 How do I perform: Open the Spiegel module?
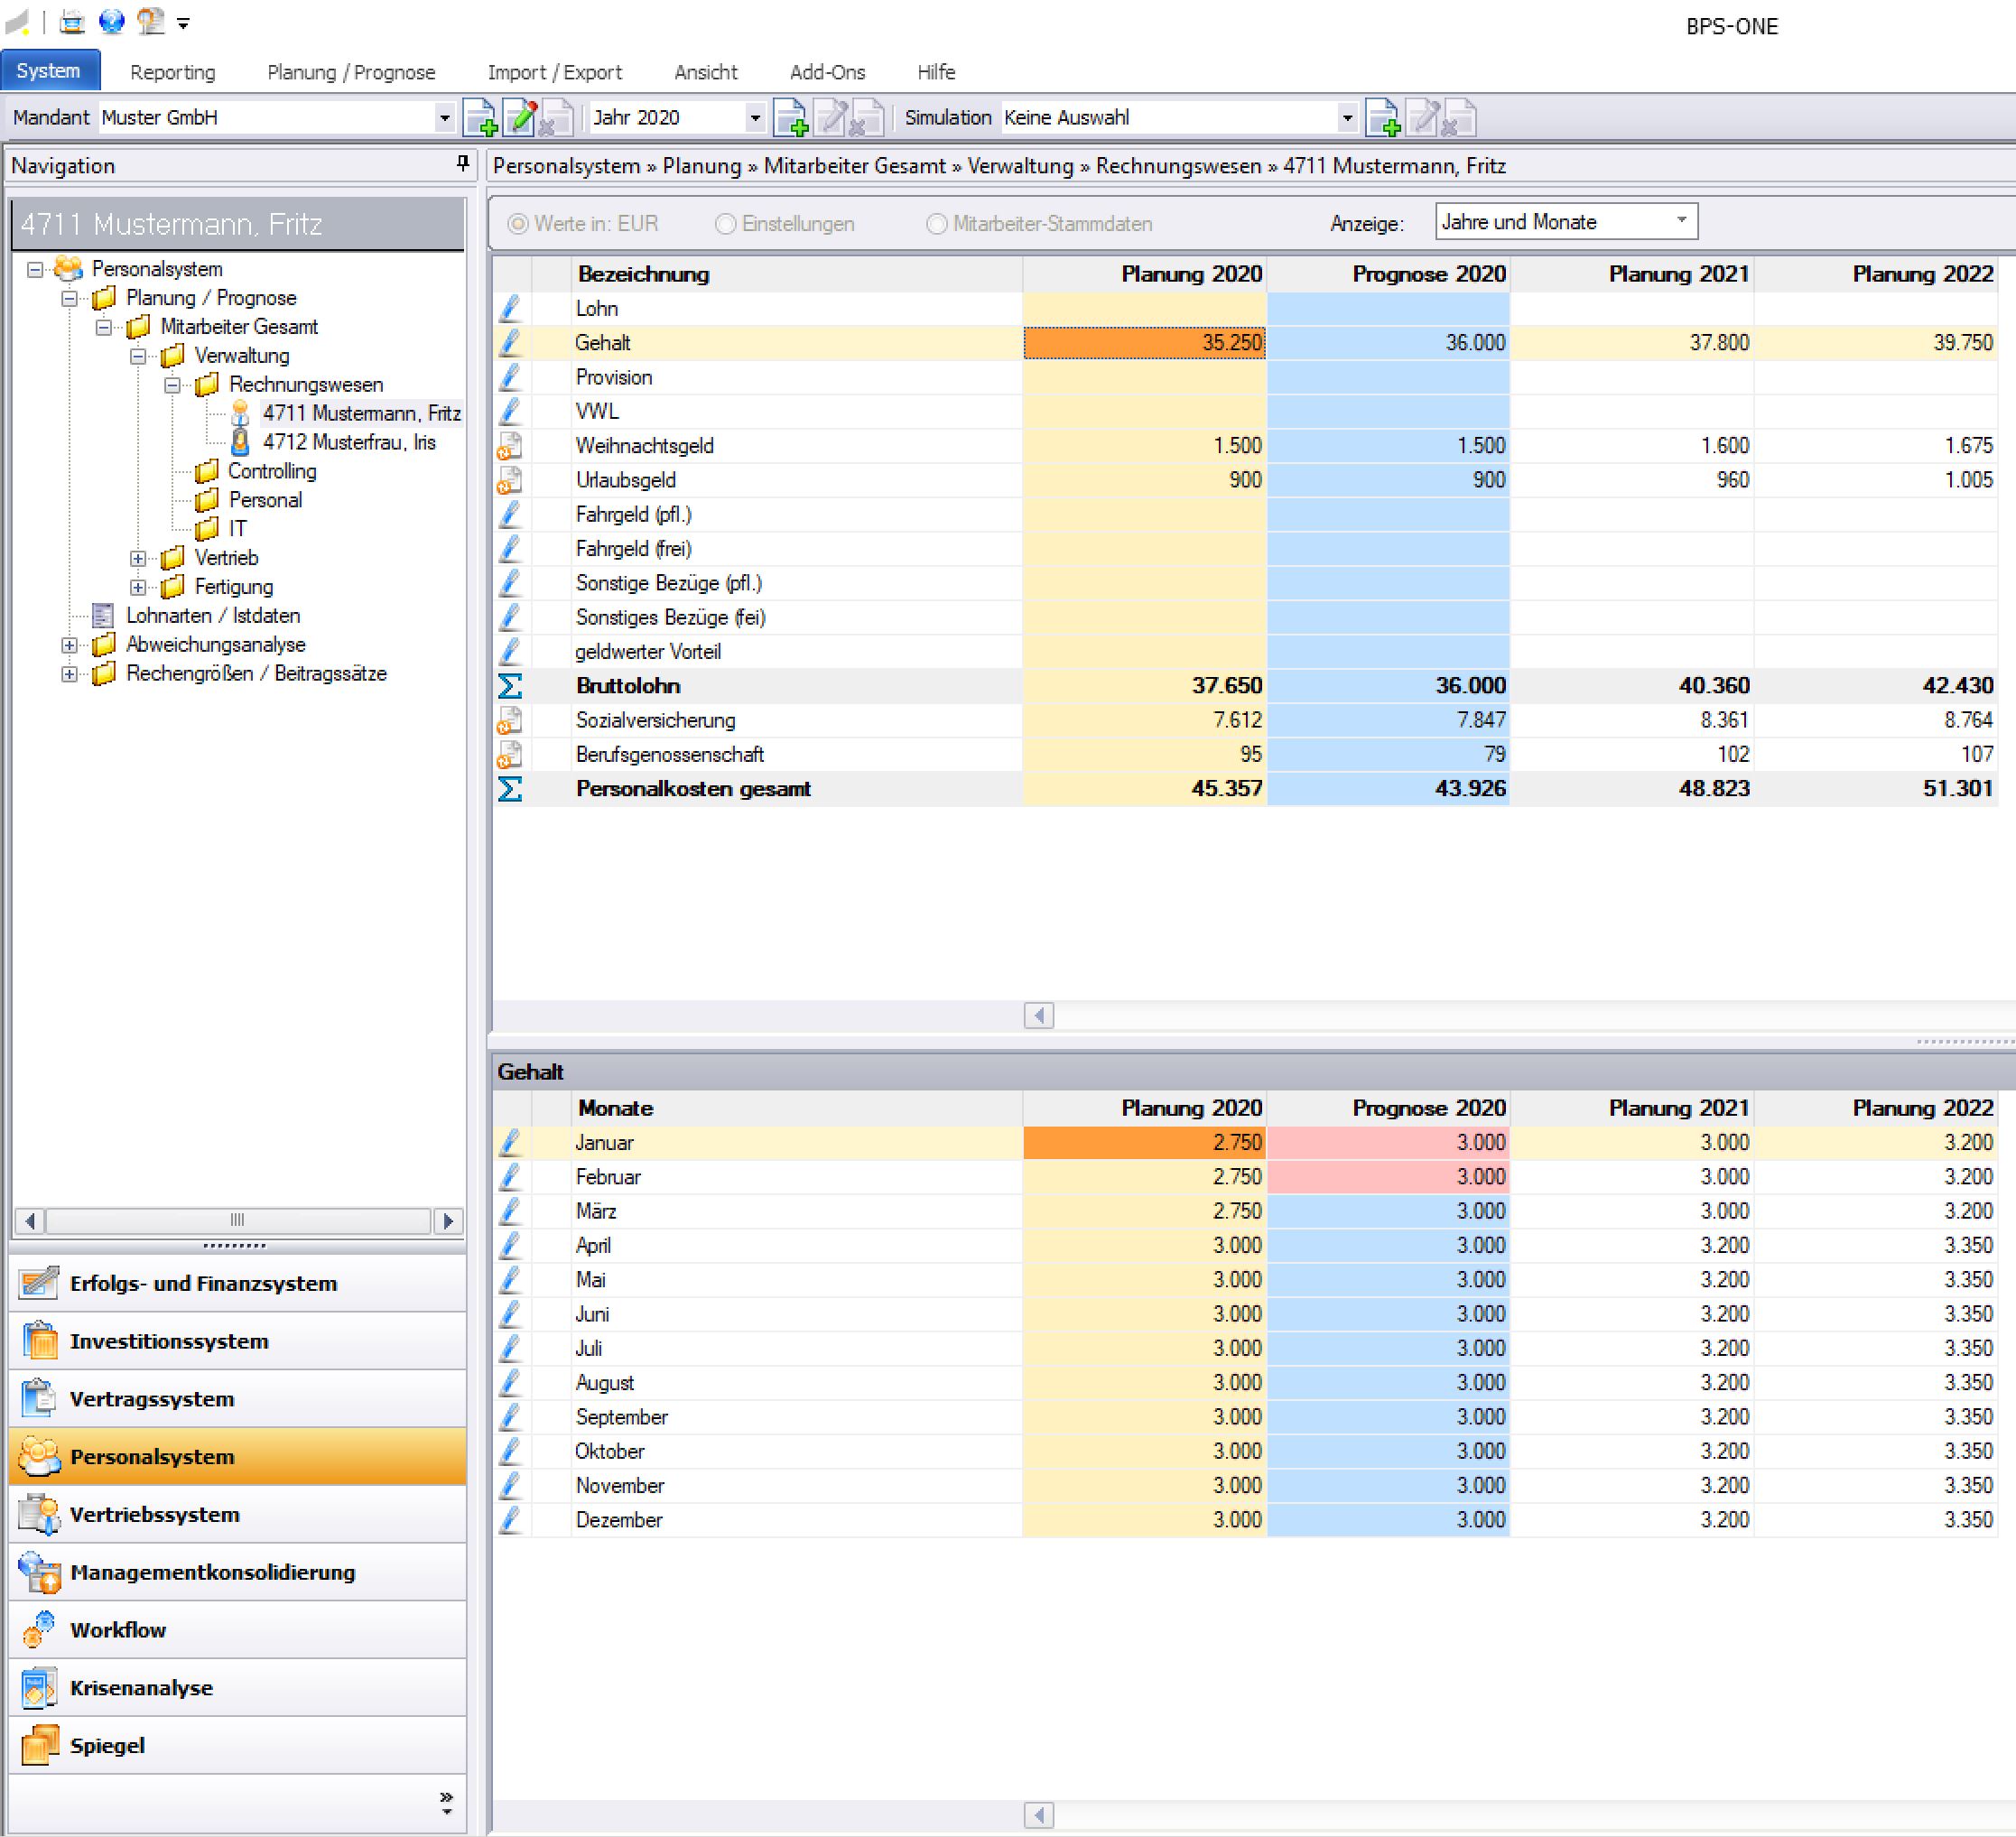click(238, 1746)
